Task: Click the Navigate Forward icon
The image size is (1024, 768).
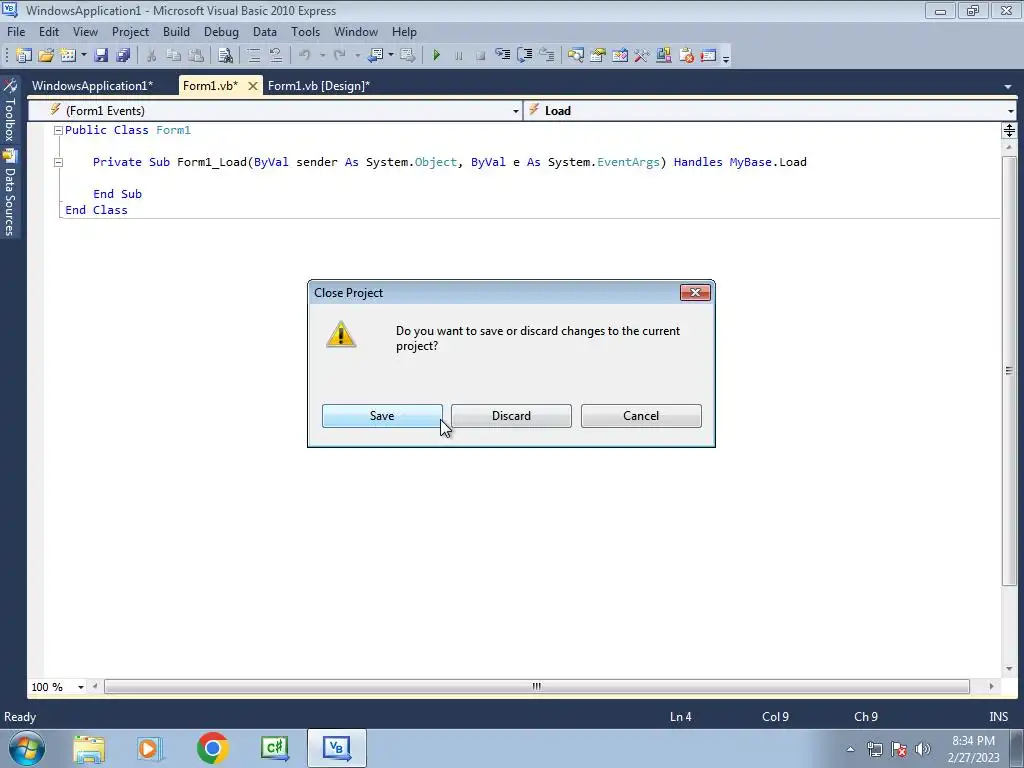Action: click(408, 56)
